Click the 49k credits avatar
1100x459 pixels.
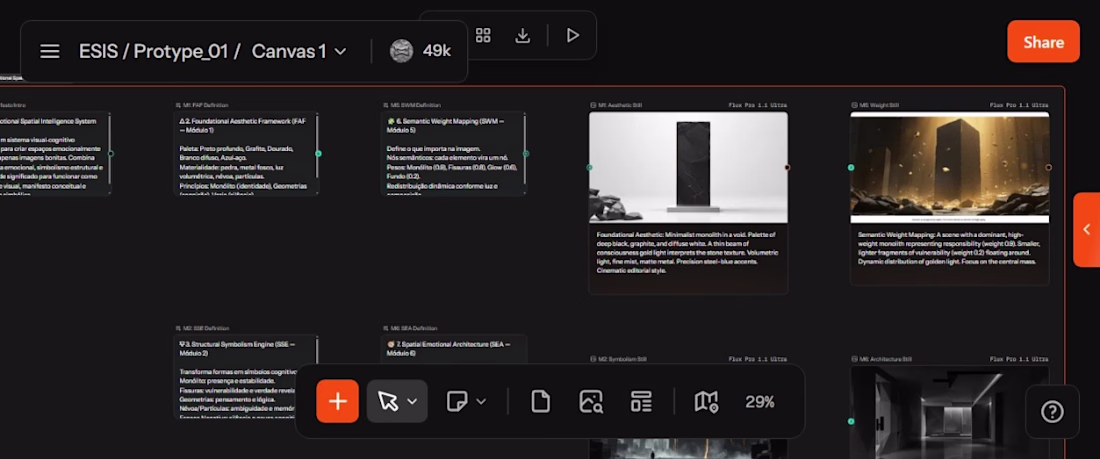tap(401, 51)
